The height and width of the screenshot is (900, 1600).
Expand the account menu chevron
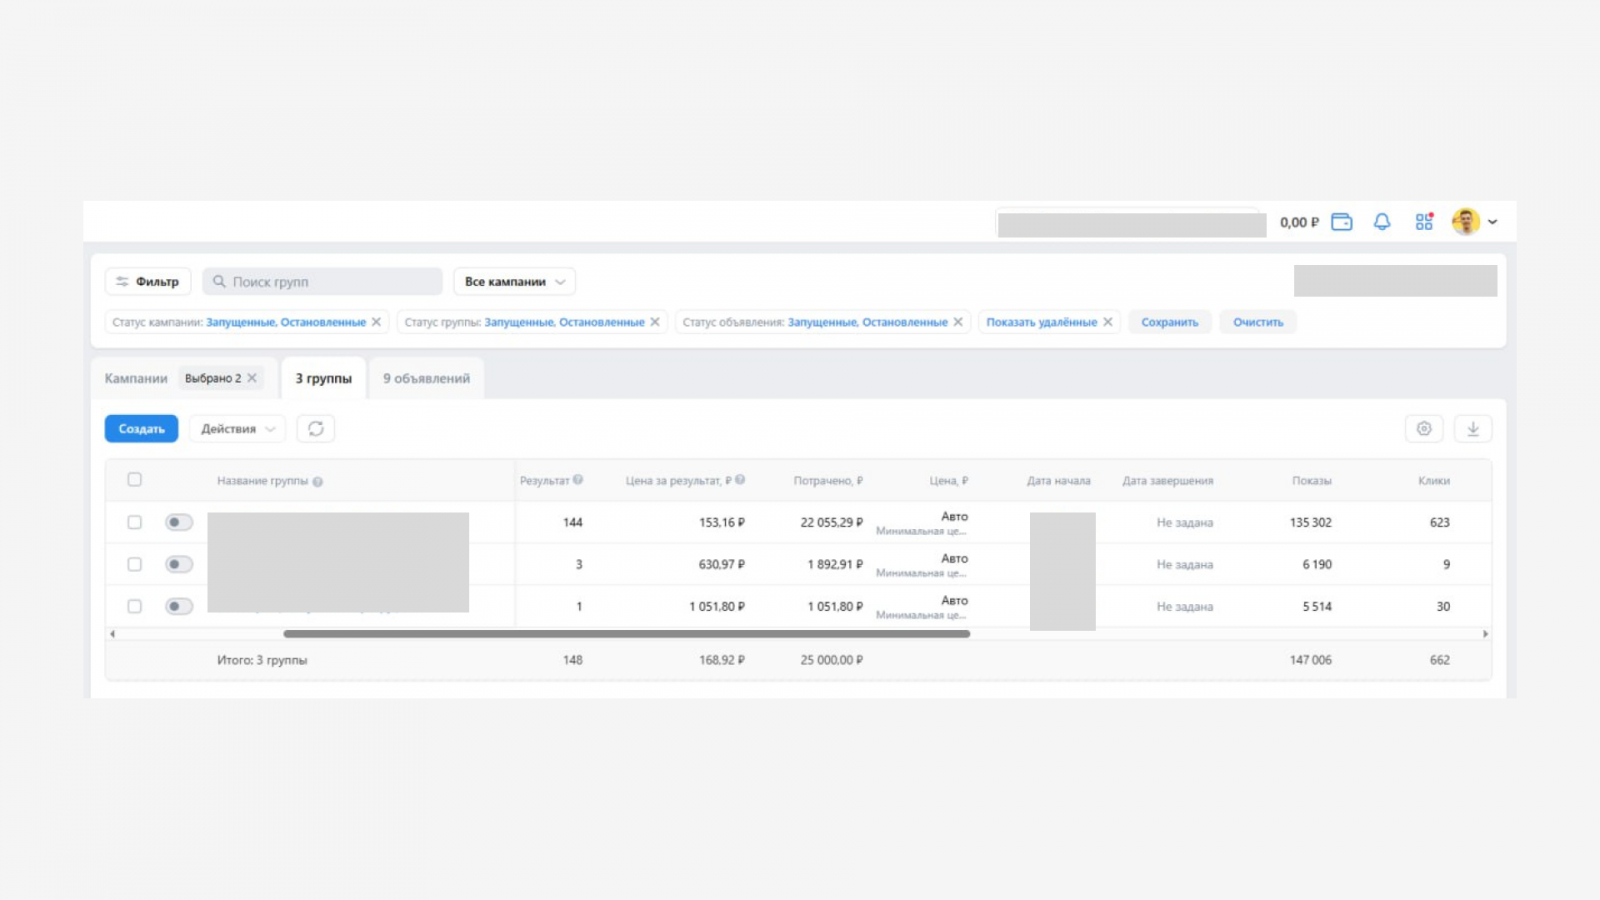pyautogui.click(x=1493, y=222)
